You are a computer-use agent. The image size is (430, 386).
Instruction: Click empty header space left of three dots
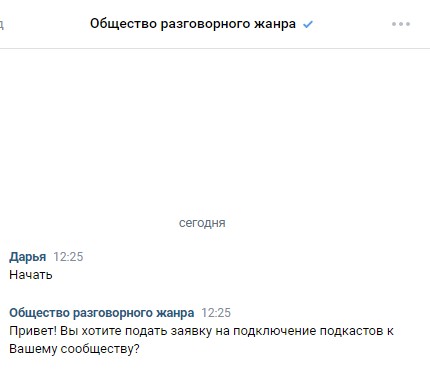coord(350,24)
